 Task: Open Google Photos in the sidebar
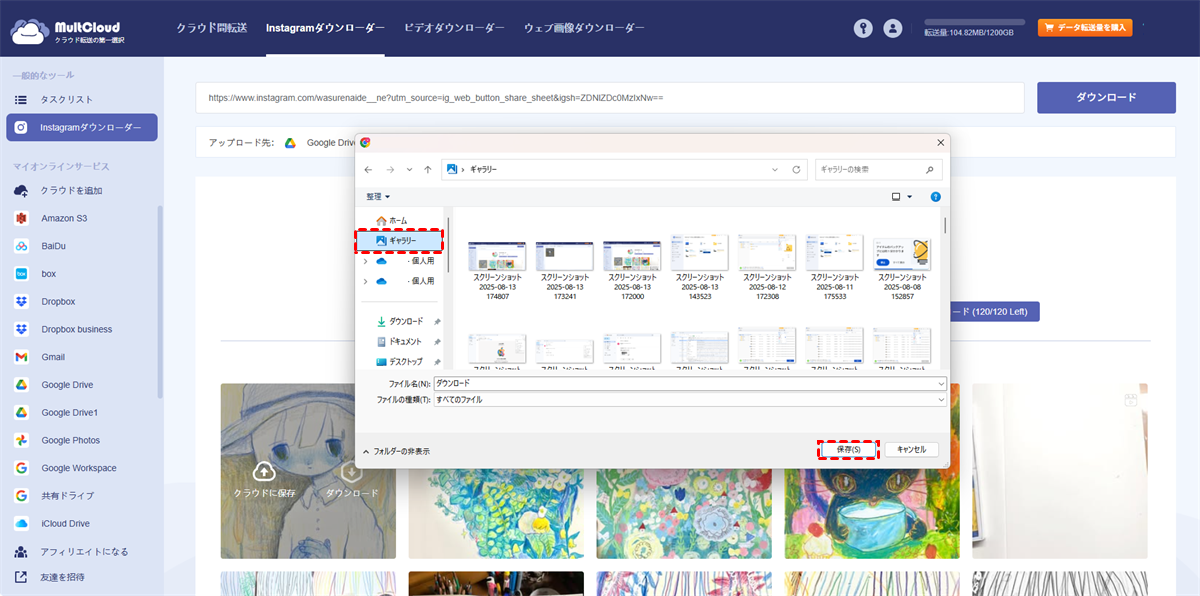pyautogui.click(x=70, y=440)
